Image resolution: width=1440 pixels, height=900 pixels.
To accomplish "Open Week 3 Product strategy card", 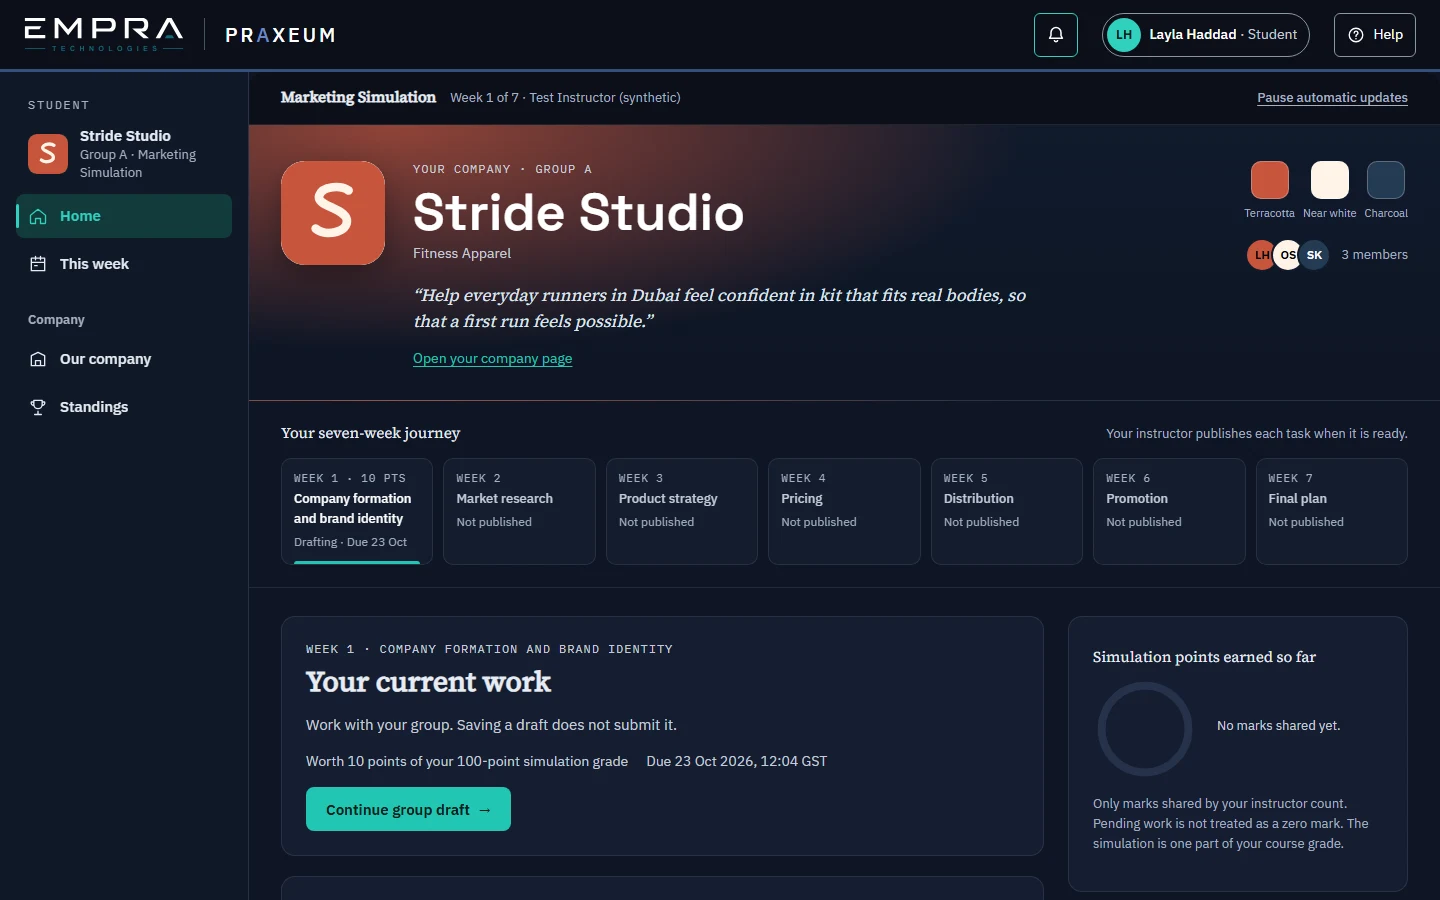I will click(x=682, y=511).
